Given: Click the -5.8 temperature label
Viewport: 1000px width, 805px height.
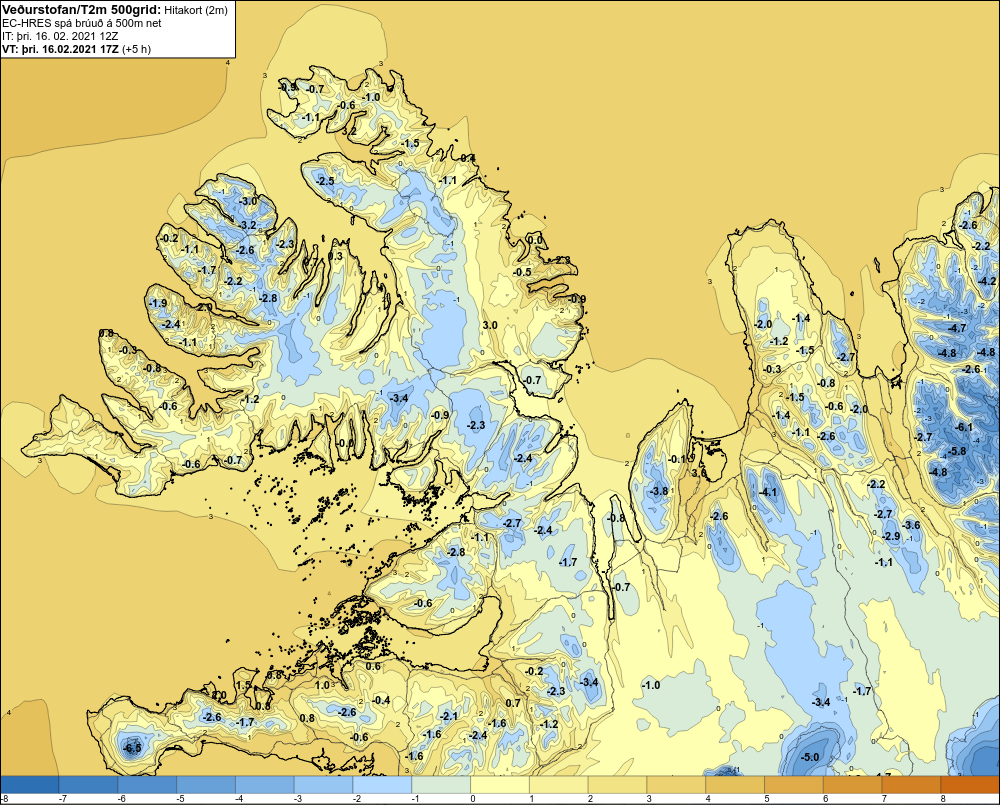Looking at the screenshot, I should pos(957,451).
